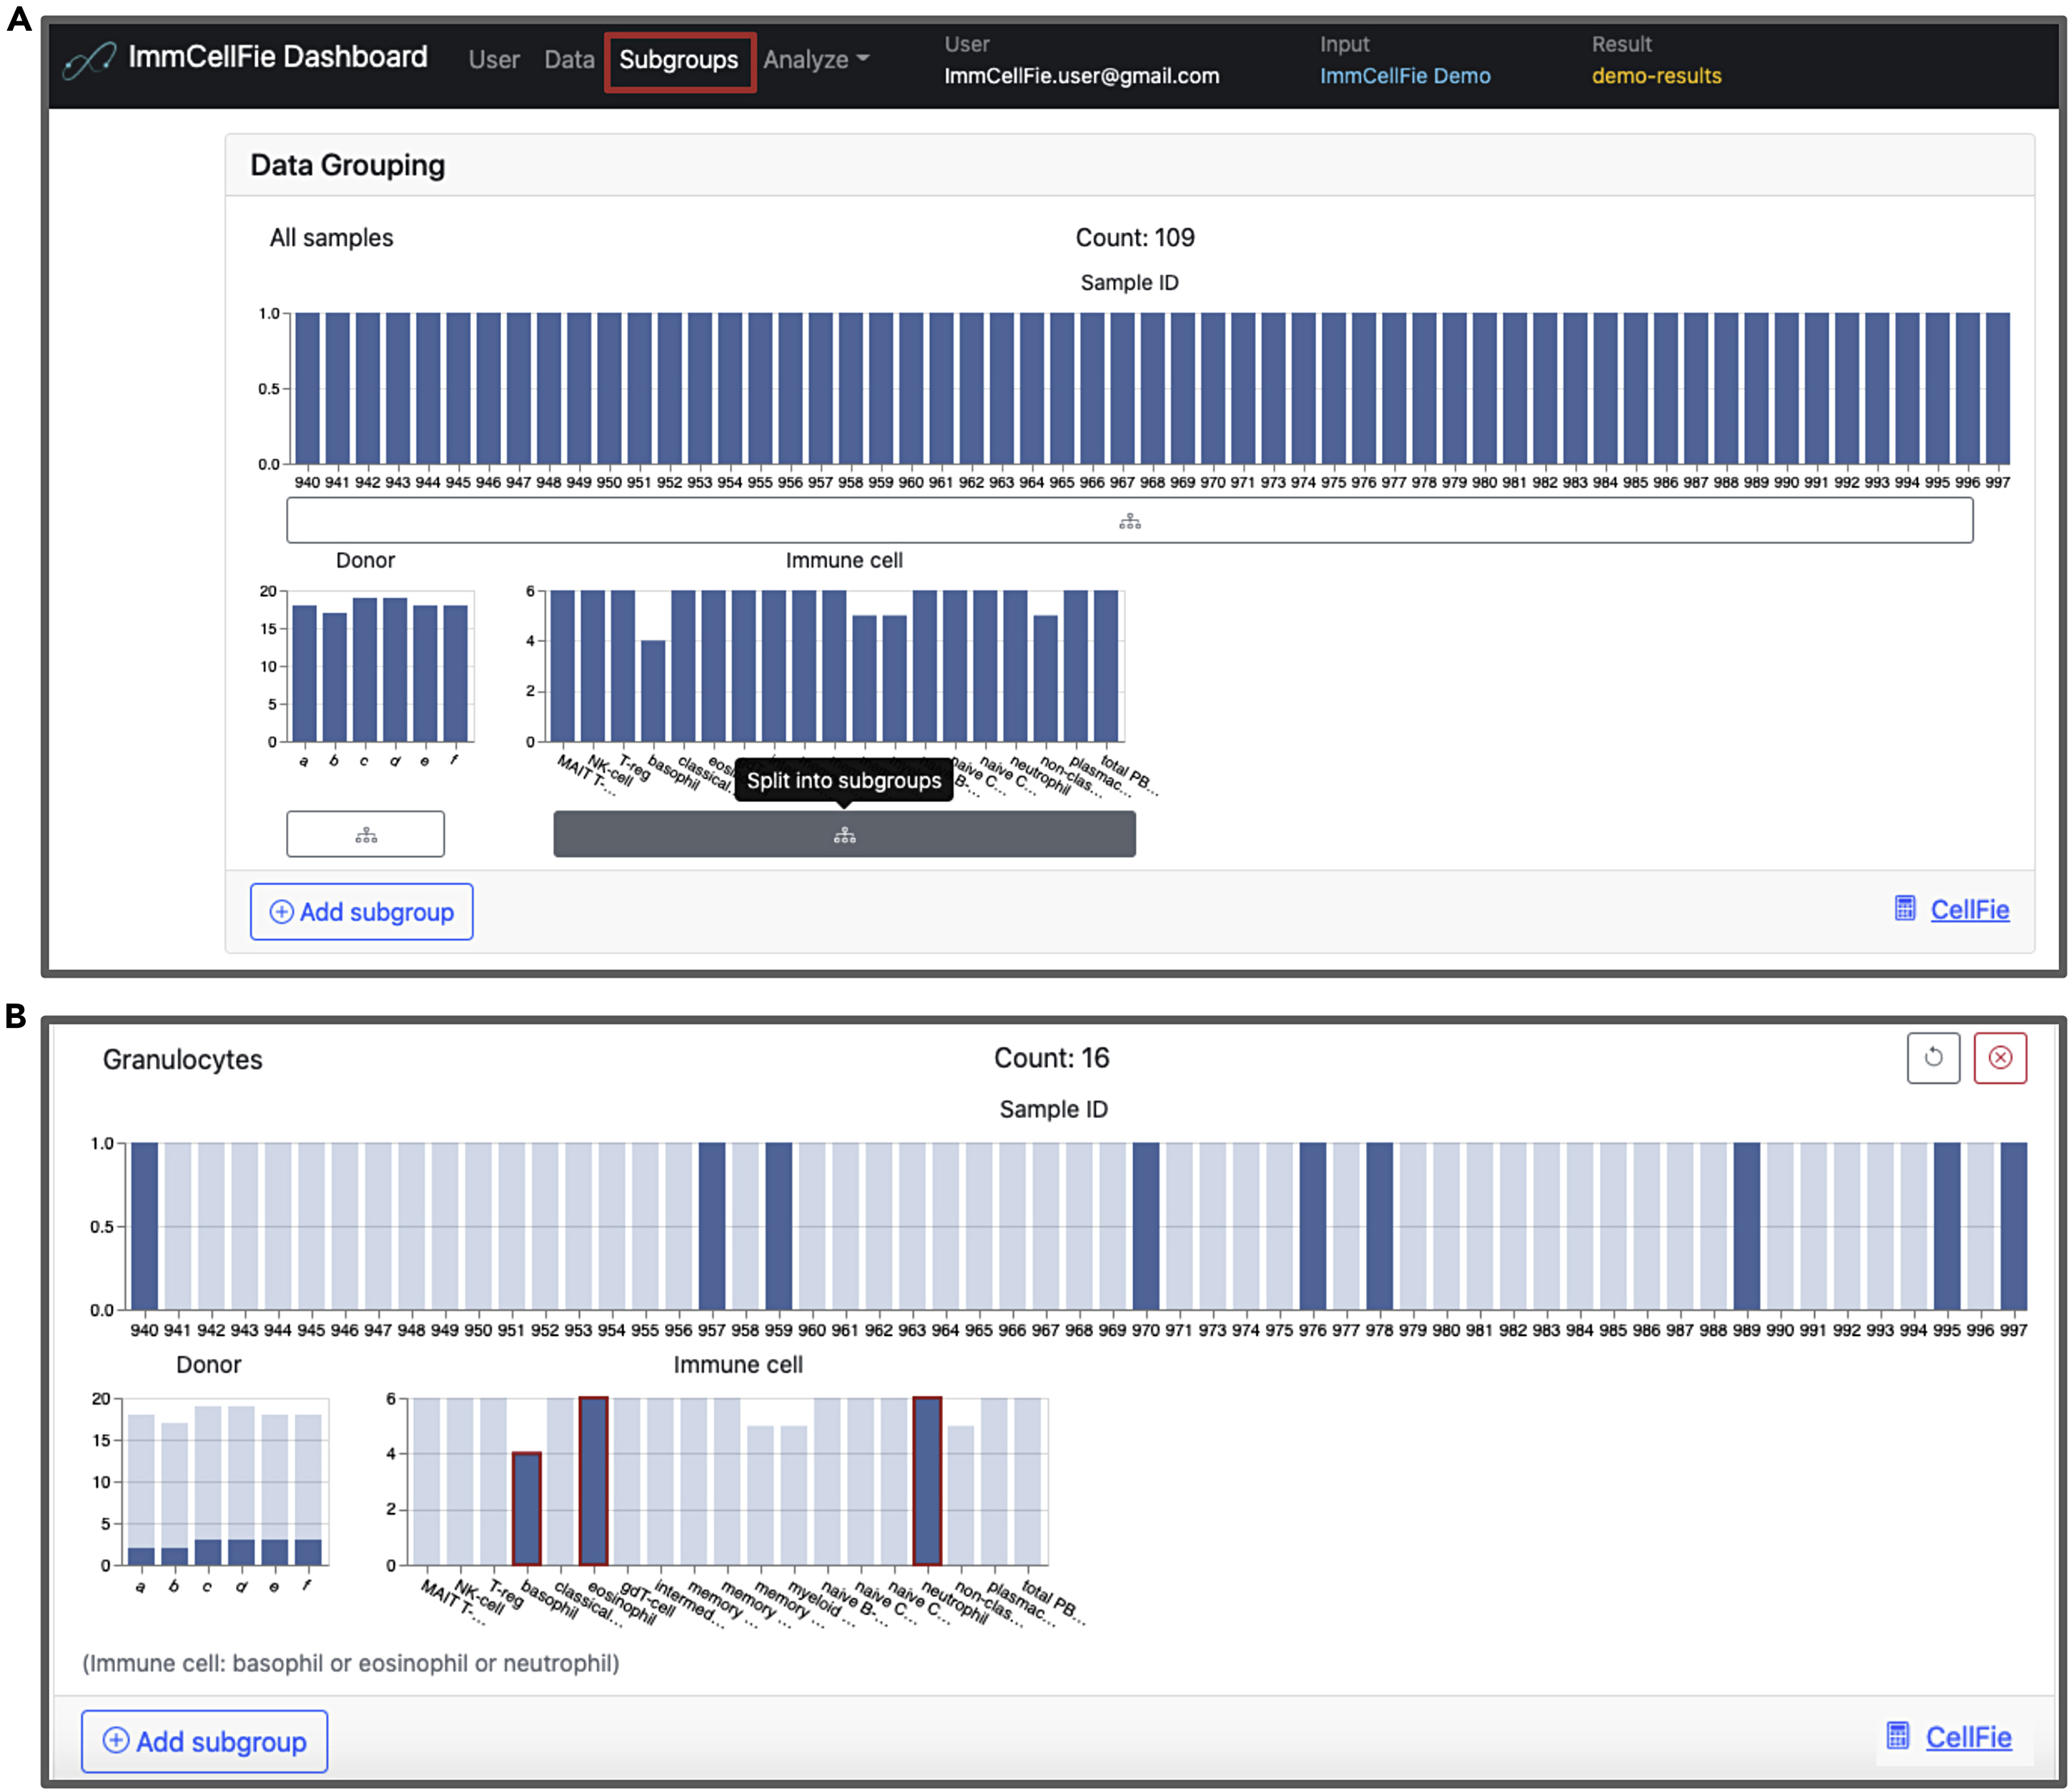Select sample 957 bar in Granulocytes

tap(711, 1226)
